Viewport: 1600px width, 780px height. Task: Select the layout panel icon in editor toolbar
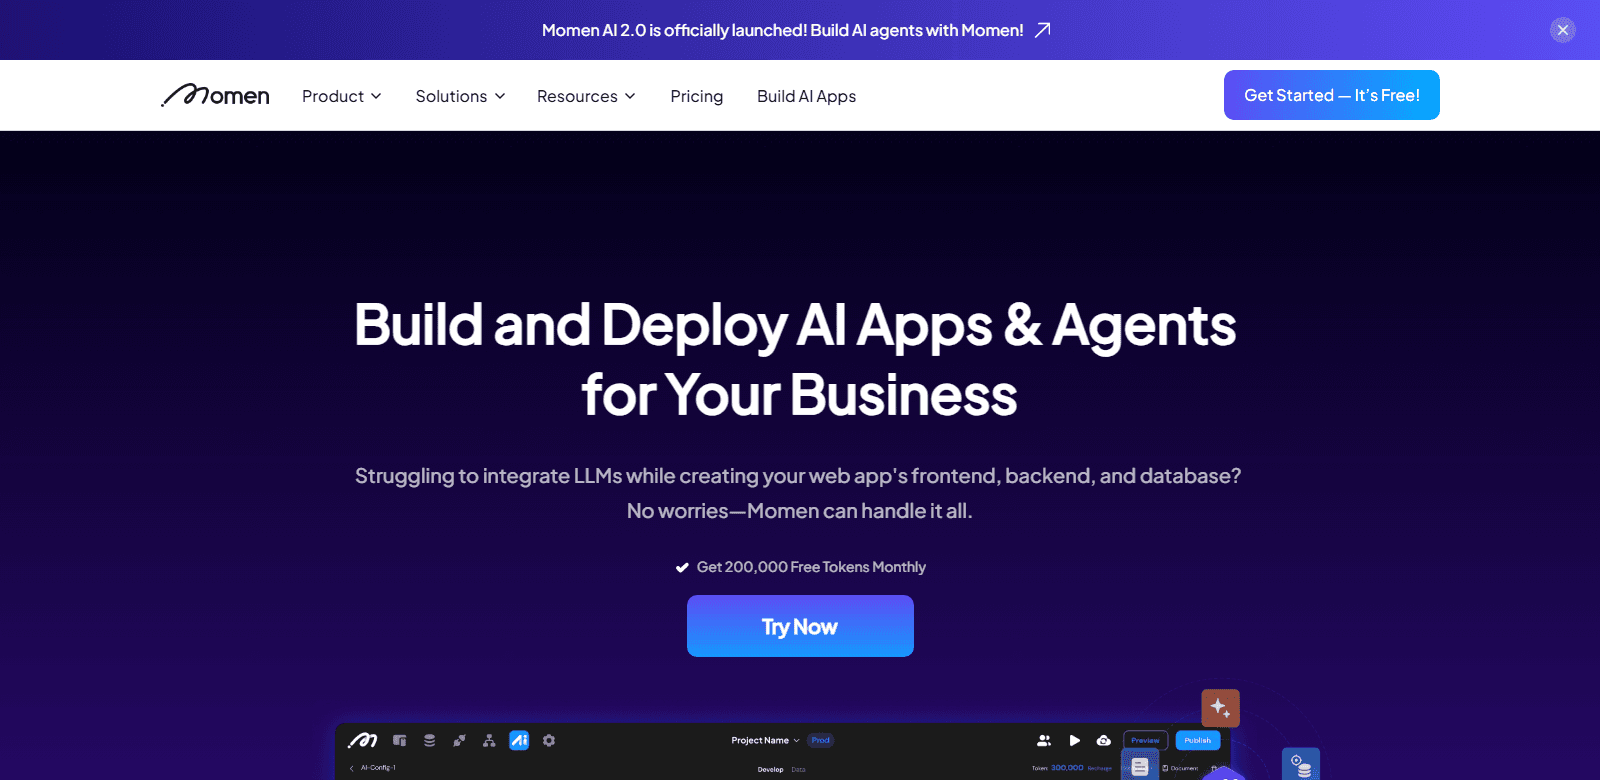[x=400, y=741]
